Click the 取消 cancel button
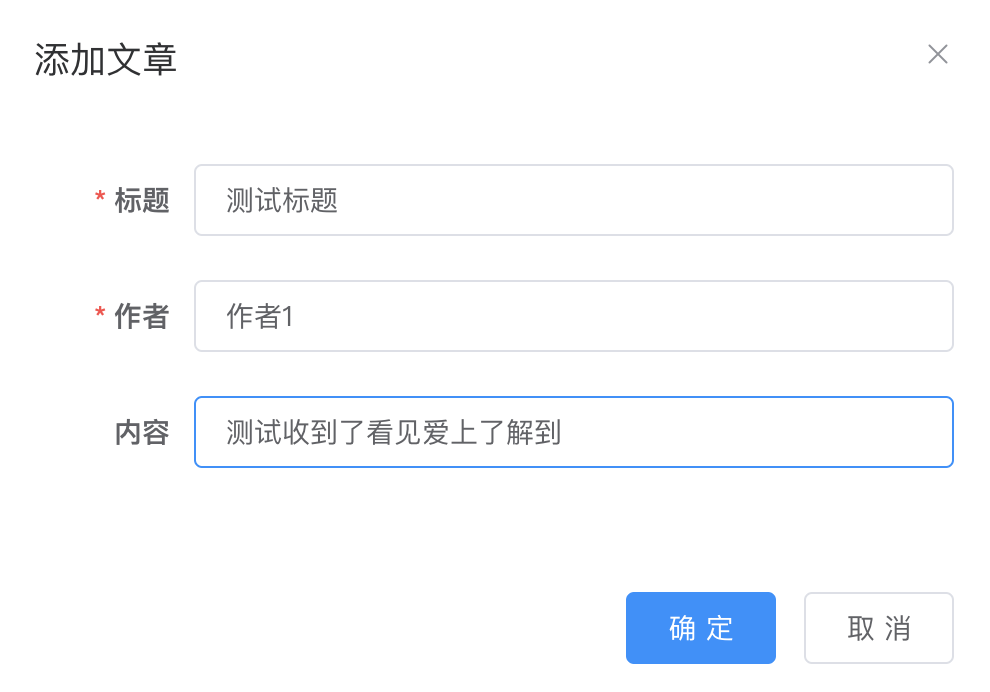The height and width of the screenshot is (692, 990). click(x=878, y=627)
